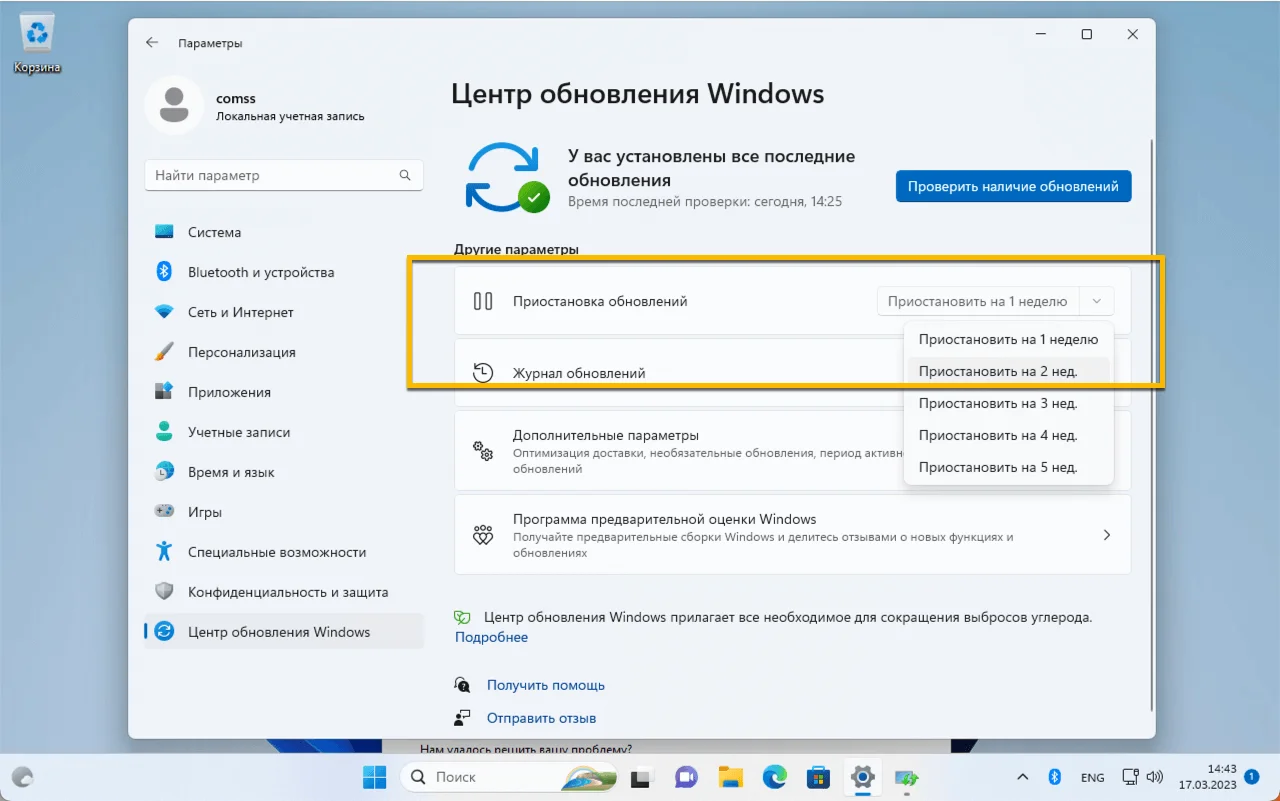Screen dimensions: 1280x801
Task: Open Специальные возможности section
Action: [284, 552]
